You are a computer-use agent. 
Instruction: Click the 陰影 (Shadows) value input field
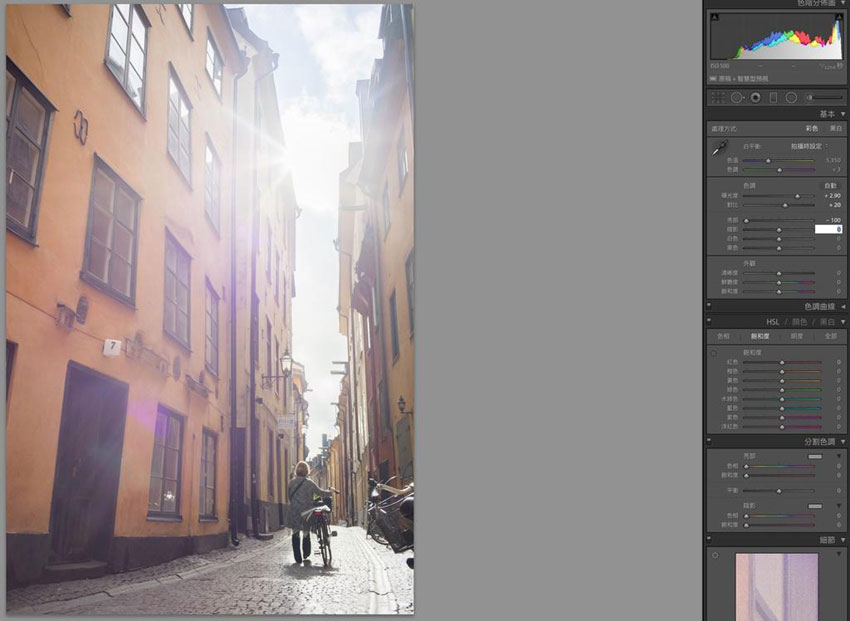coord(828,229)
